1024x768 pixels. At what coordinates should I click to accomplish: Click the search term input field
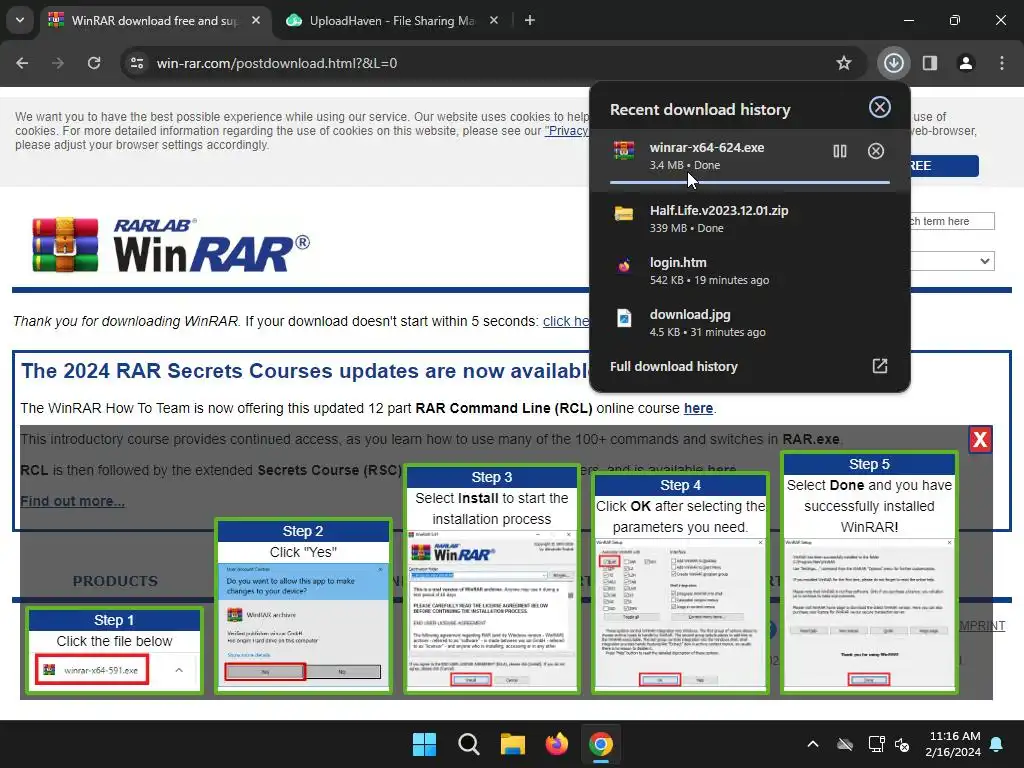click(x=952, y=221)
